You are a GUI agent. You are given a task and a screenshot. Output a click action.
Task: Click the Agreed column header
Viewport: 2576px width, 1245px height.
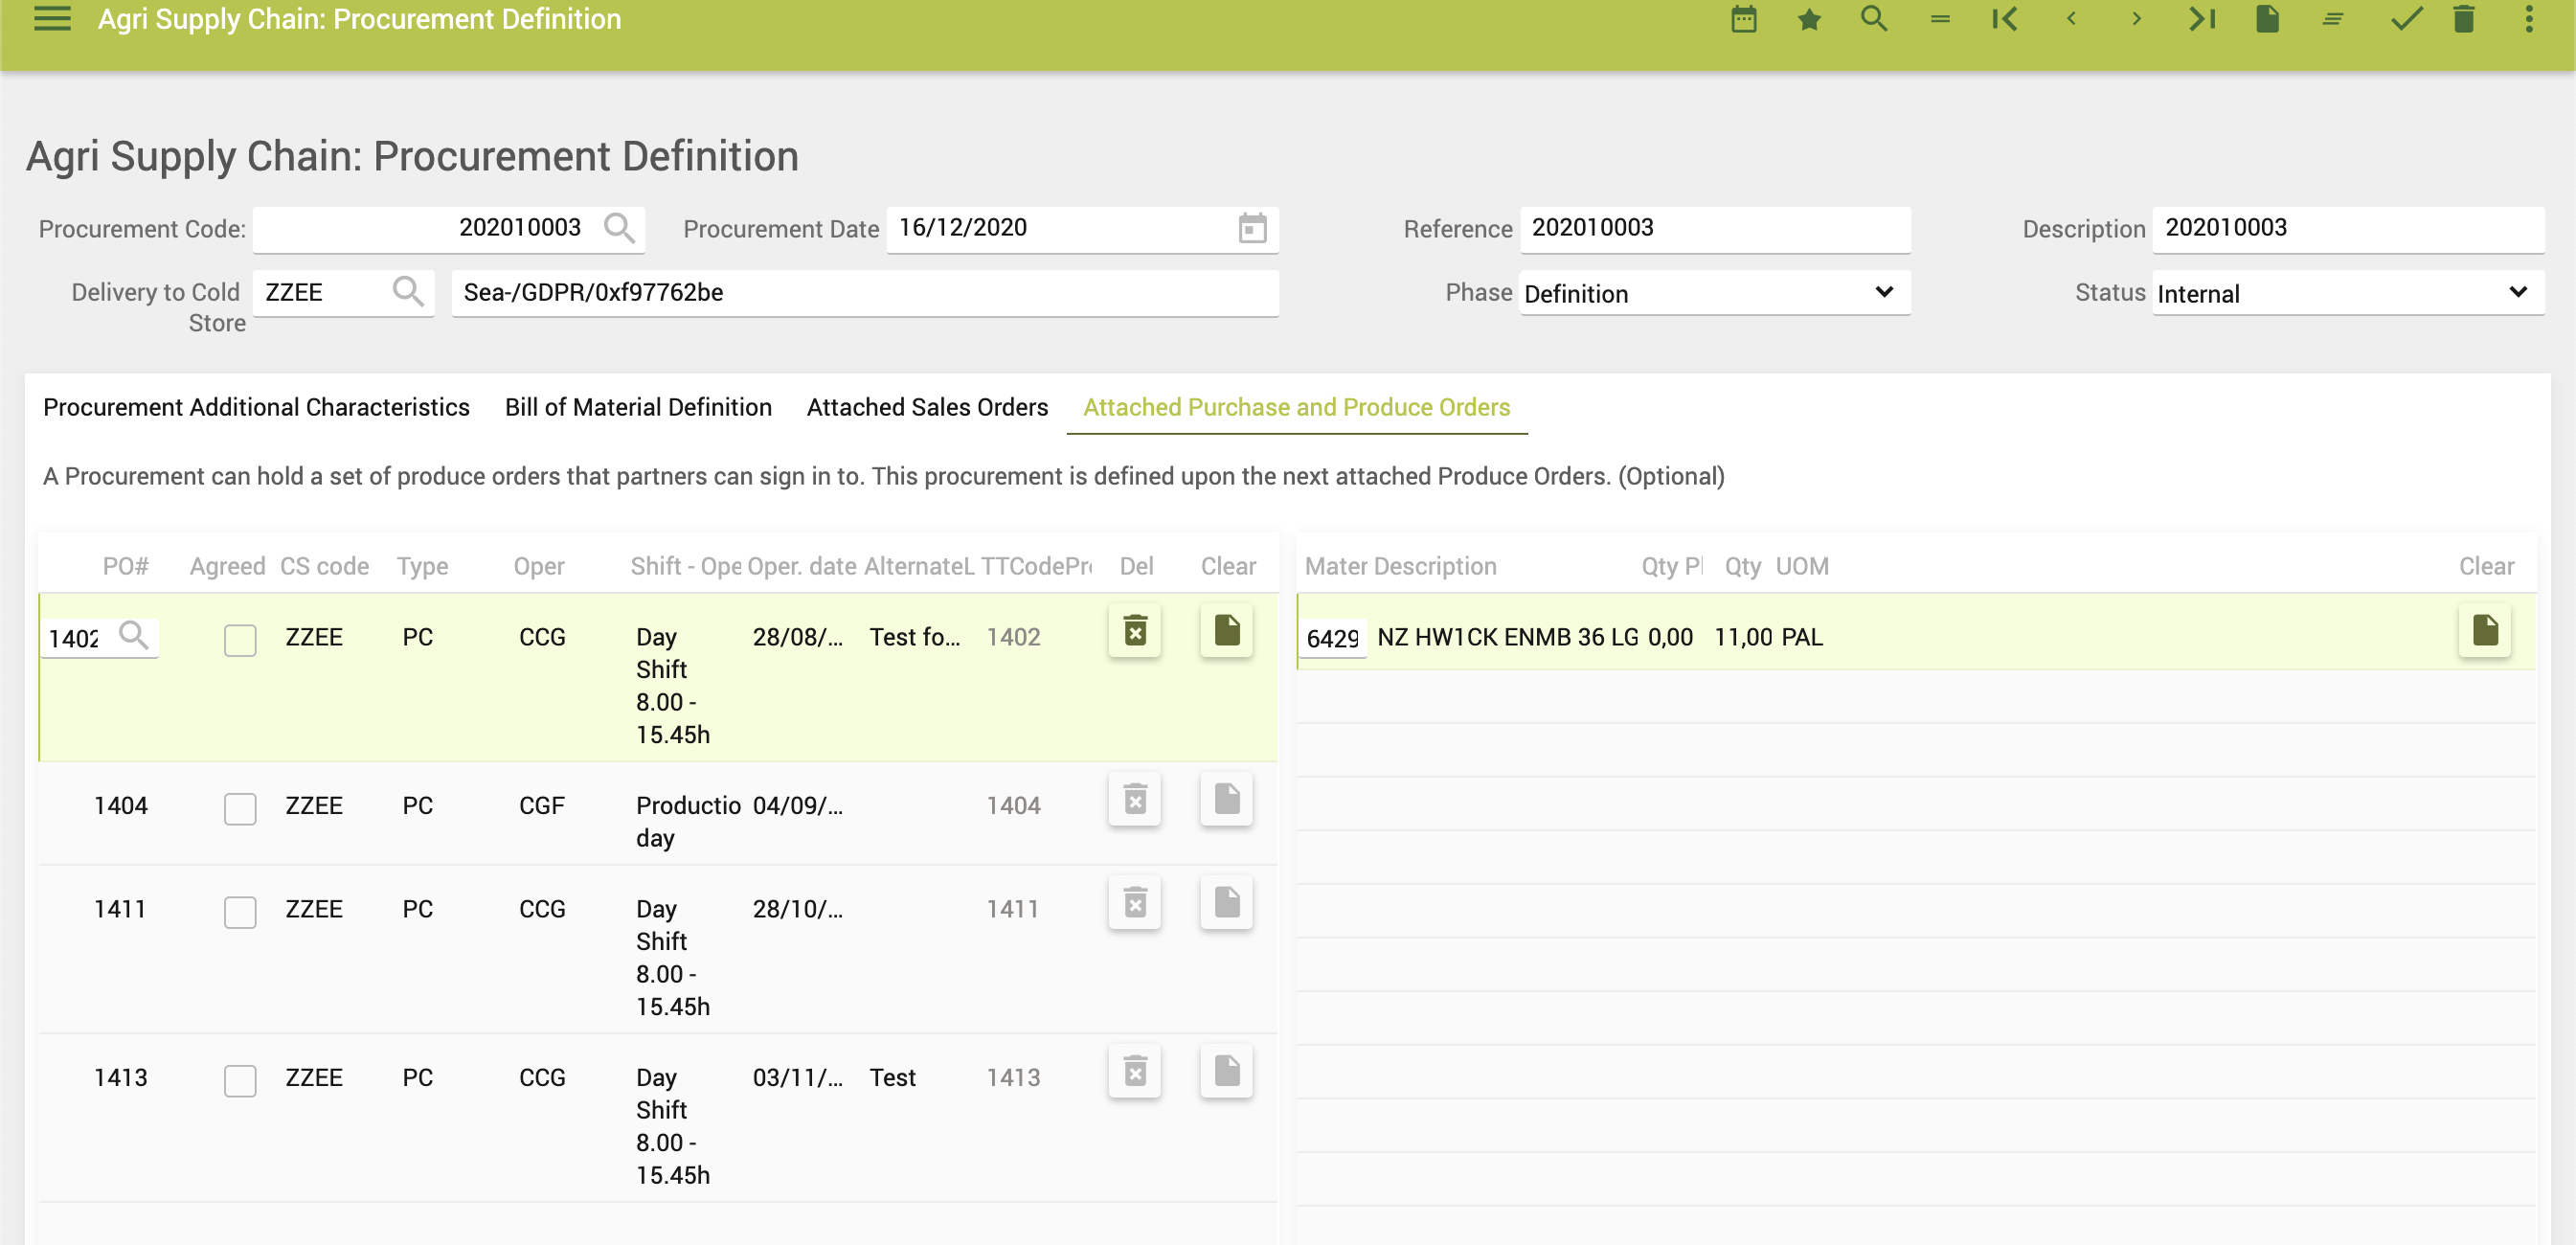click(227, 566)
